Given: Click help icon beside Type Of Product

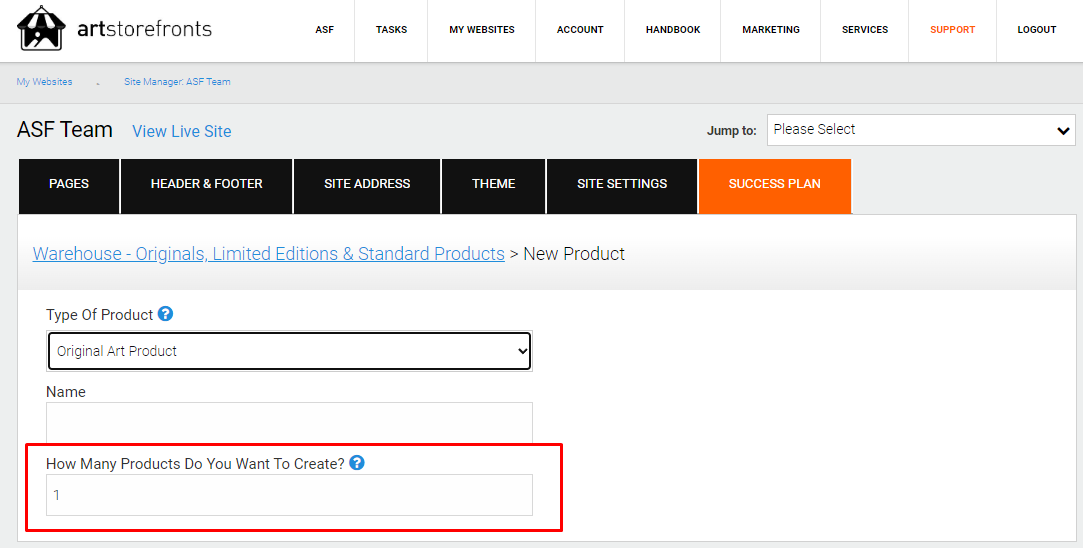Looking at the screenshot, I should pos(166,314).
